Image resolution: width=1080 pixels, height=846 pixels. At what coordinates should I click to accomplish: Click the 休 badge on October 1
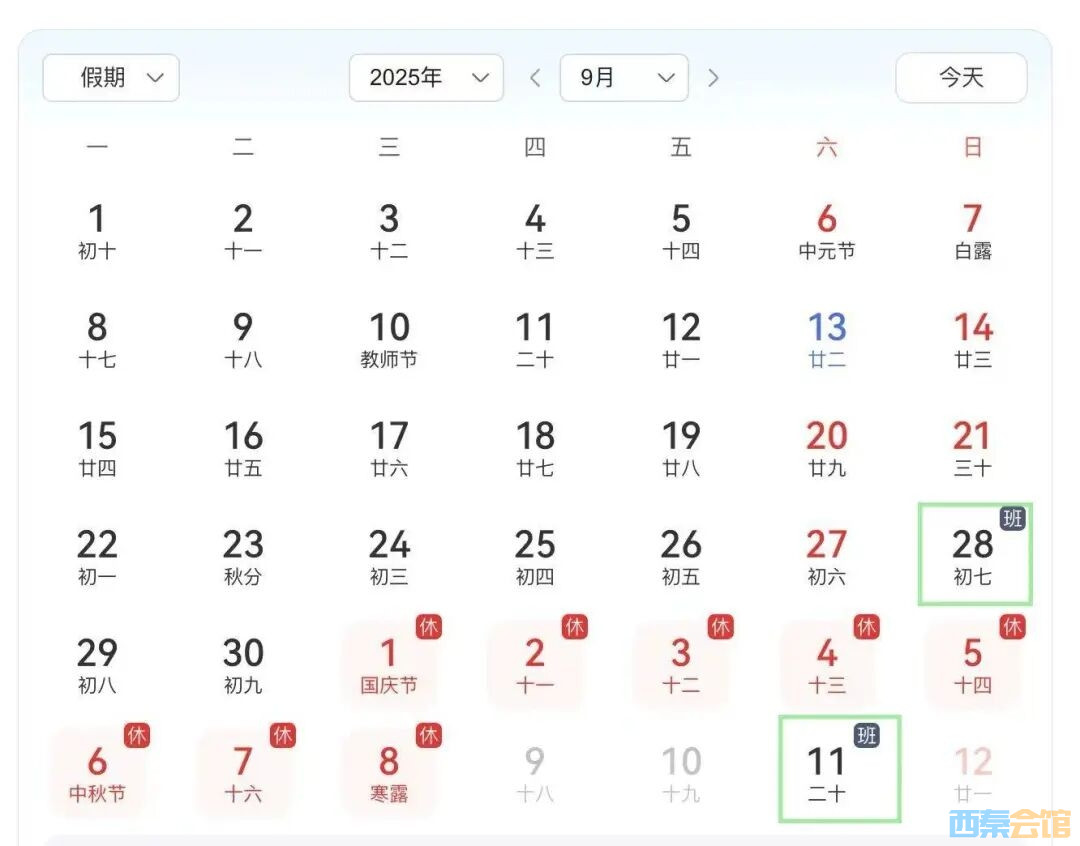429,627
